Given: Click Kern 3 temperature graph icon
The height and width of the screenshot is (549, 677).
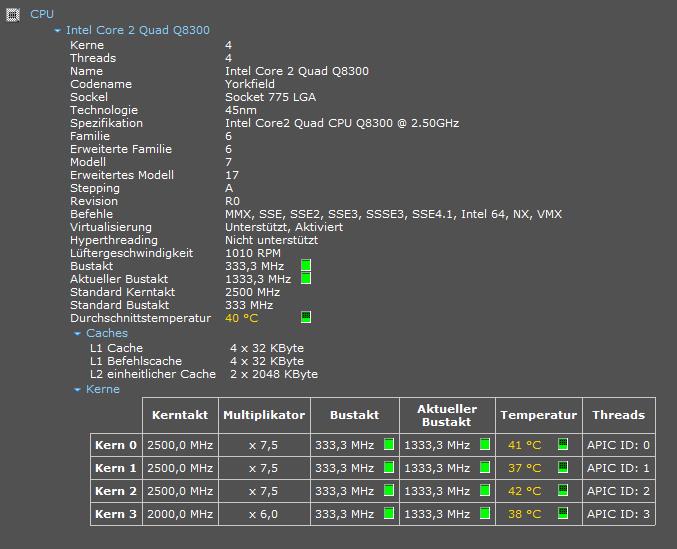Looking at the screenshot, I should coord(563,513).
